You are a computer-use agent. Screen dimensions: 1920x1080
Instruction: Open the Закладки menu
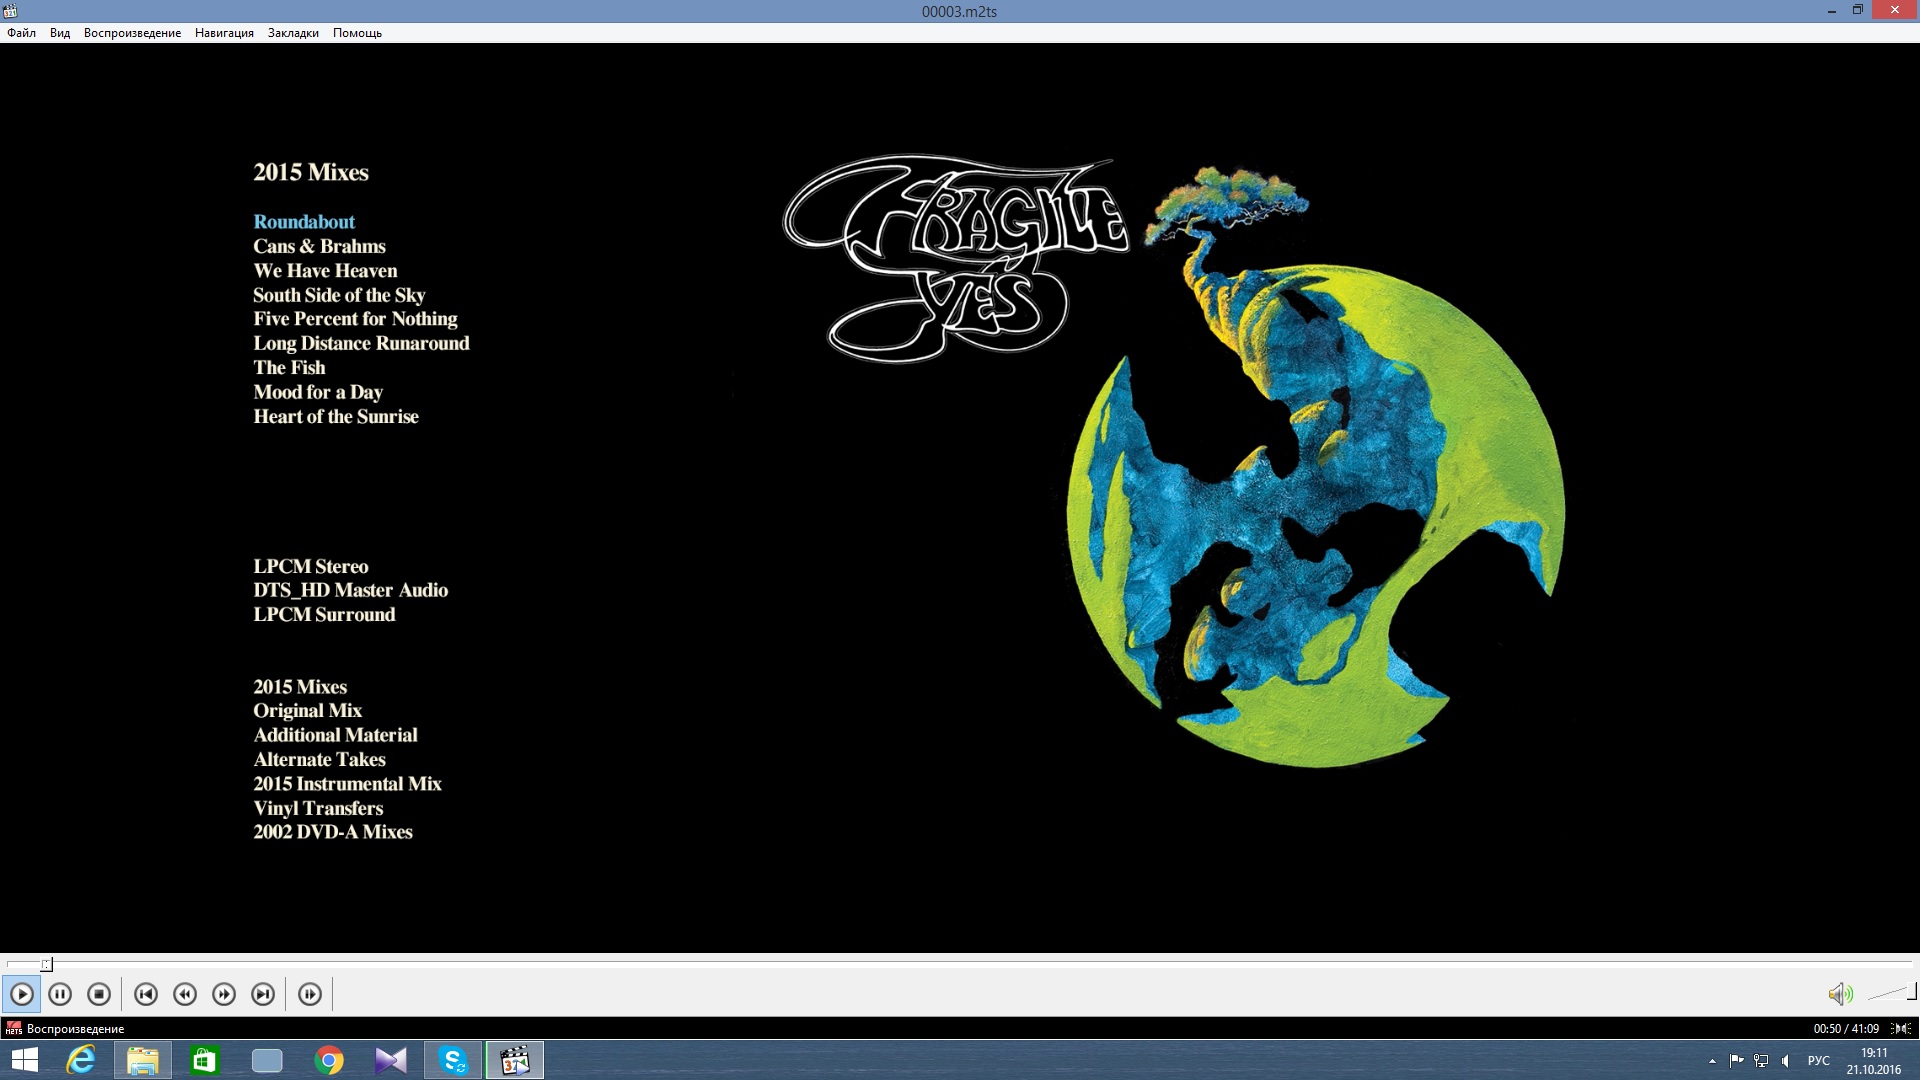coord(293,33)
